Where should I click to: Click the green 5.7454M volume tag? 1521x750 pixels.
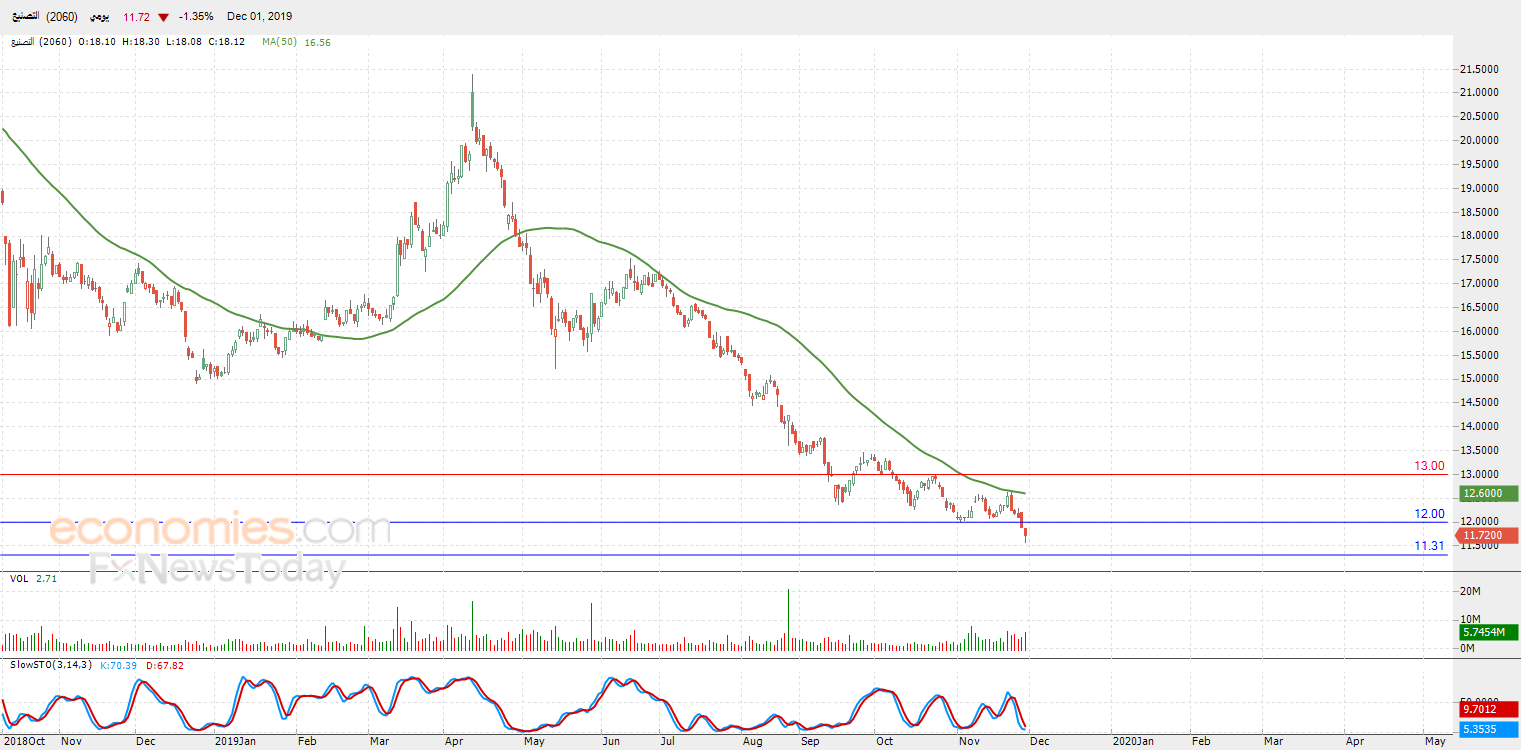click(x=1489, y=633)
